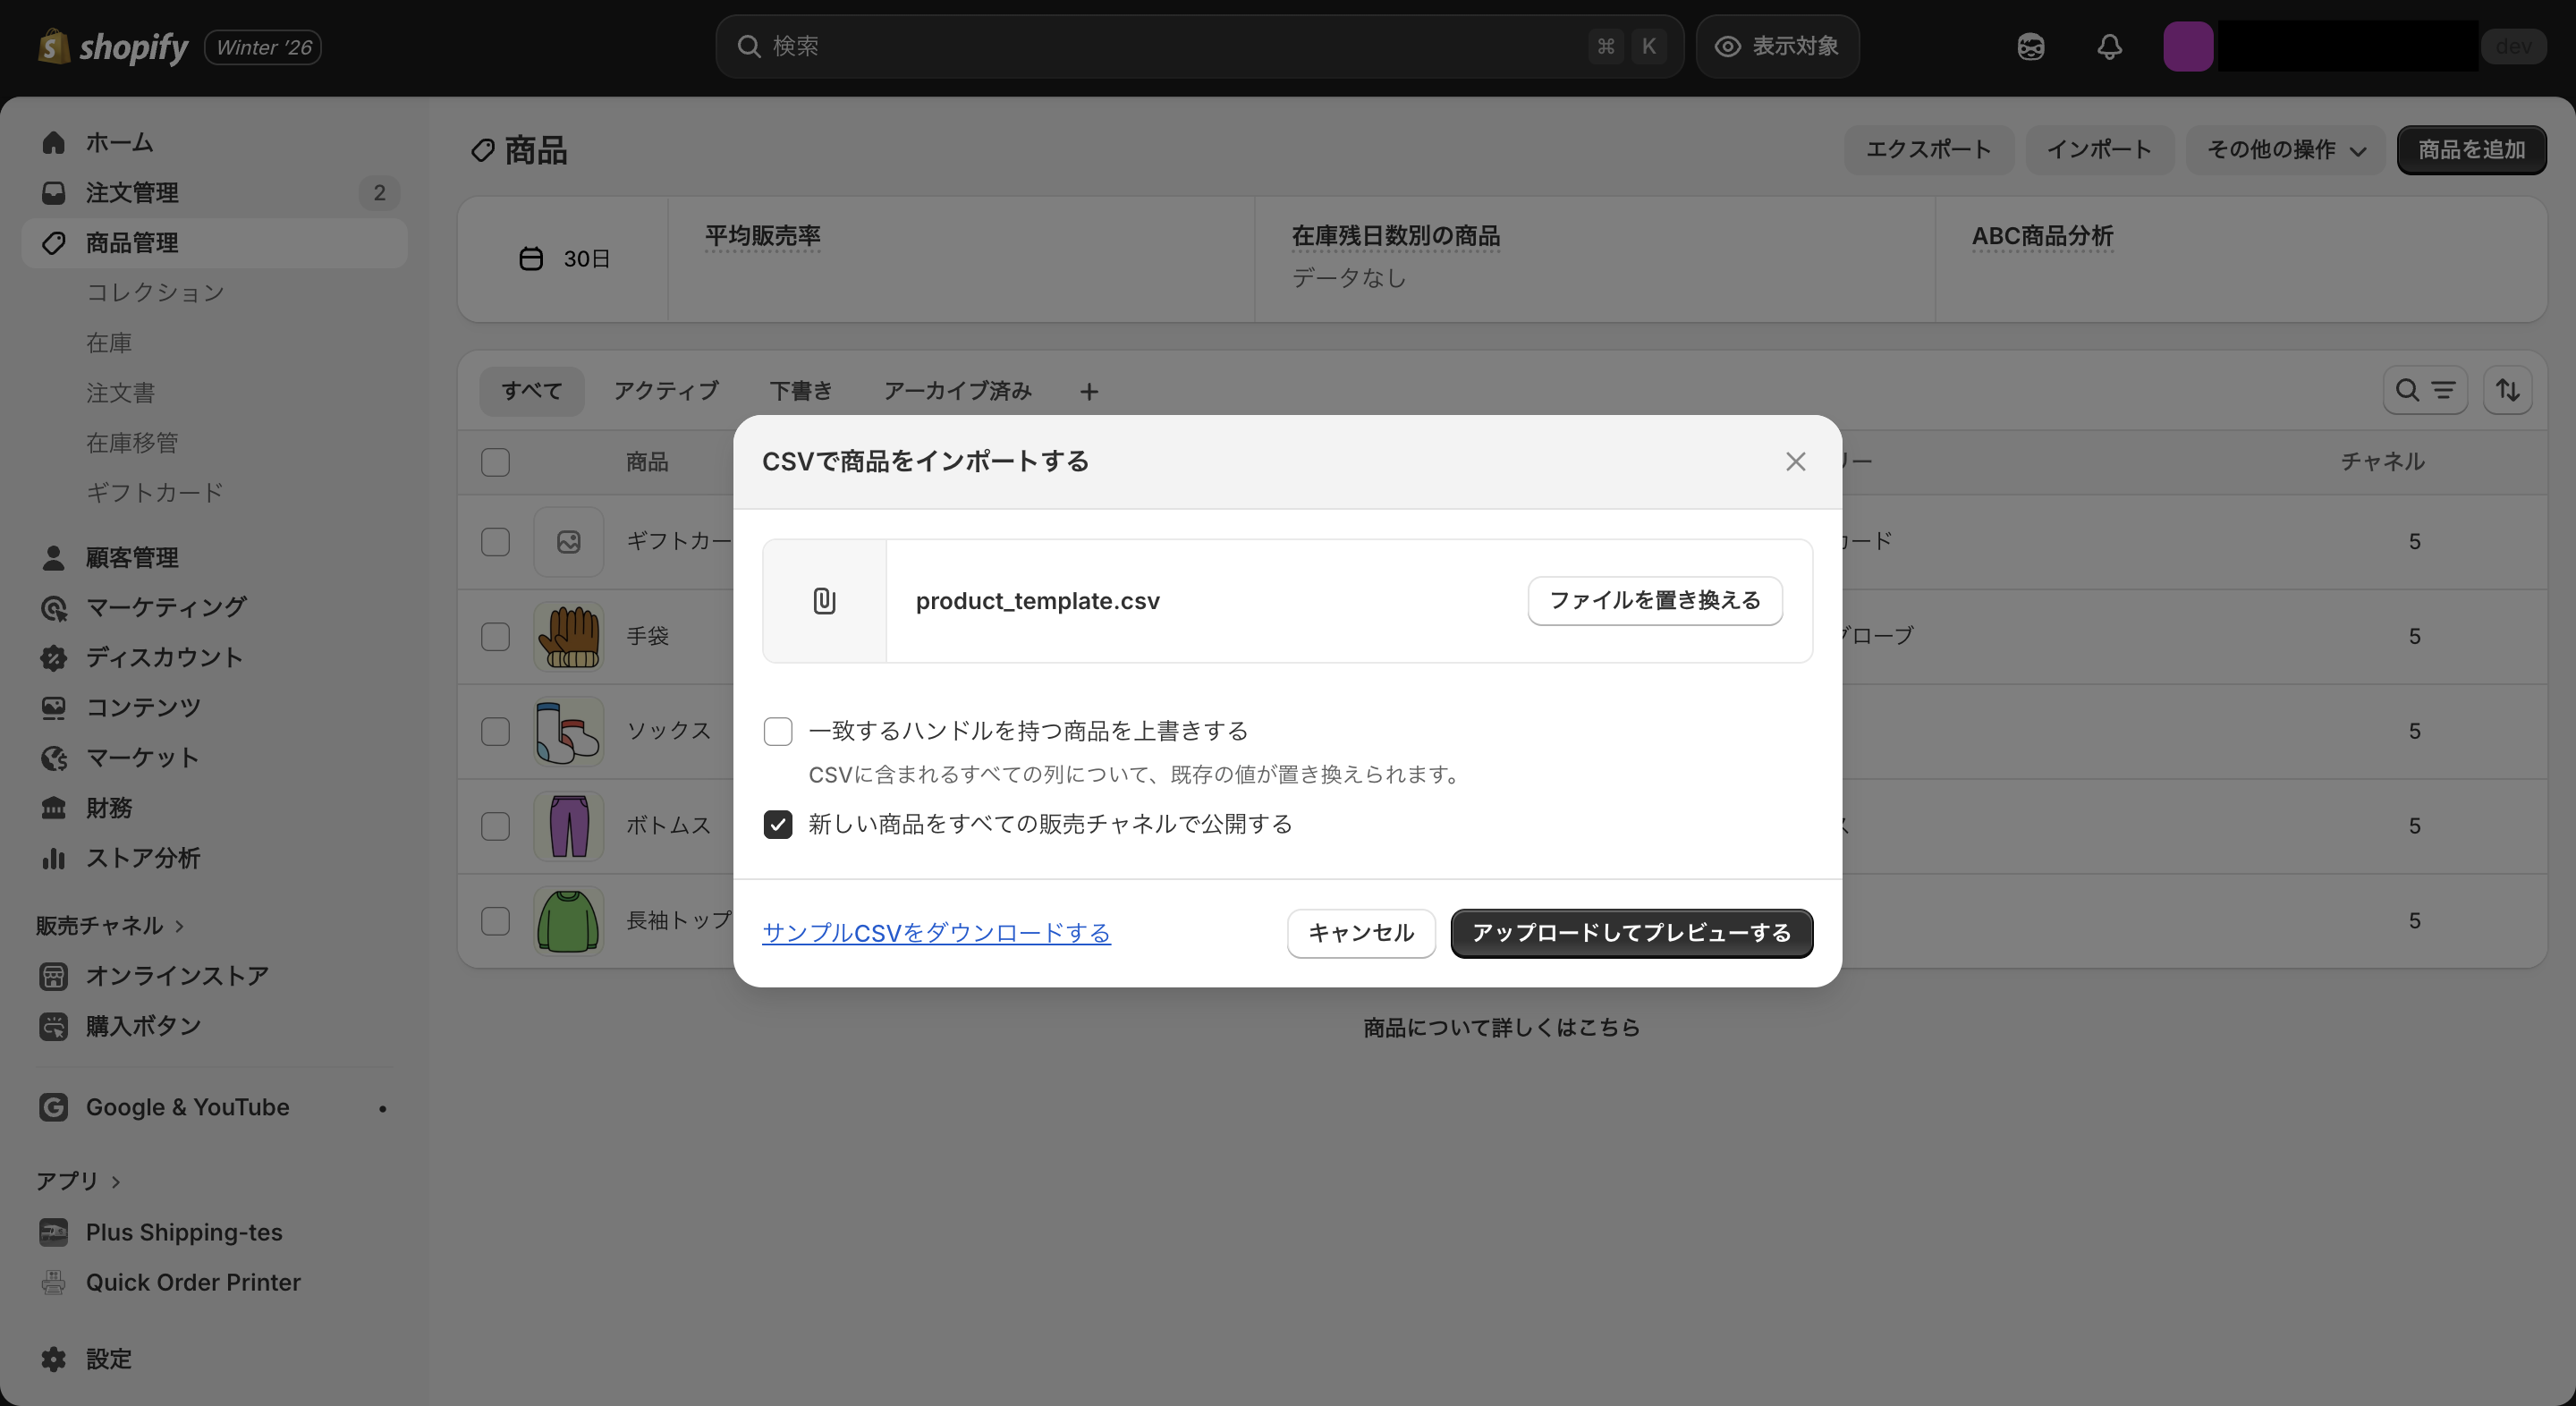Check the select-all checkbox in the product table header
This screenshot has width=2576, height=1406.
coord(495,462)
